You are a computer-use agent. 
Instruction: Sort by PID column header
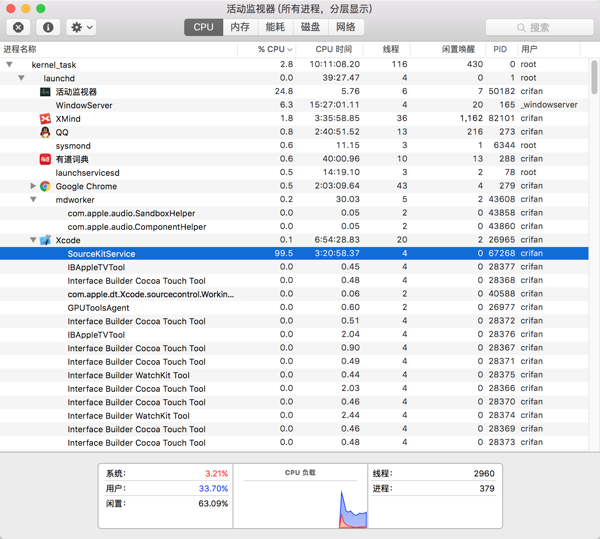[501, 49]
